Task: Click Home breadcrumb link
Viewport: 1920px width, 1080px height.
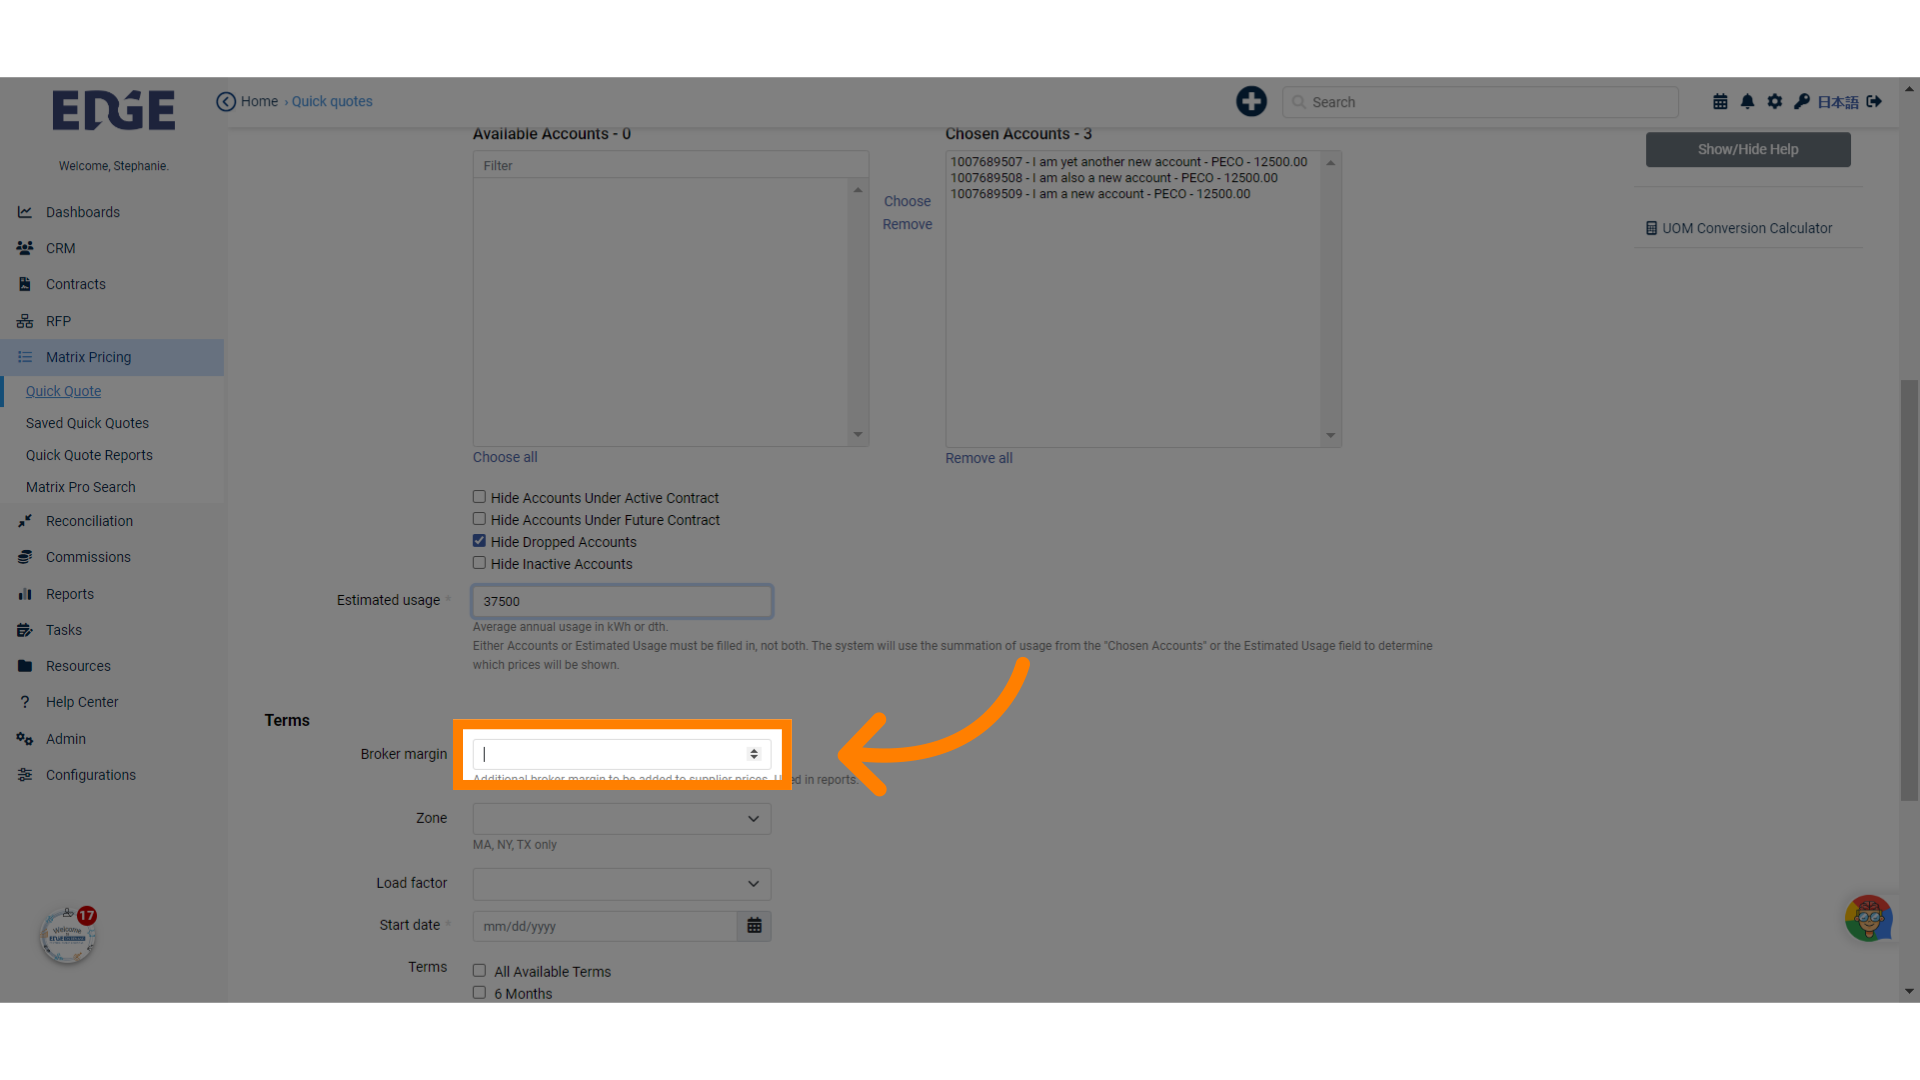Action: [259, 101]
